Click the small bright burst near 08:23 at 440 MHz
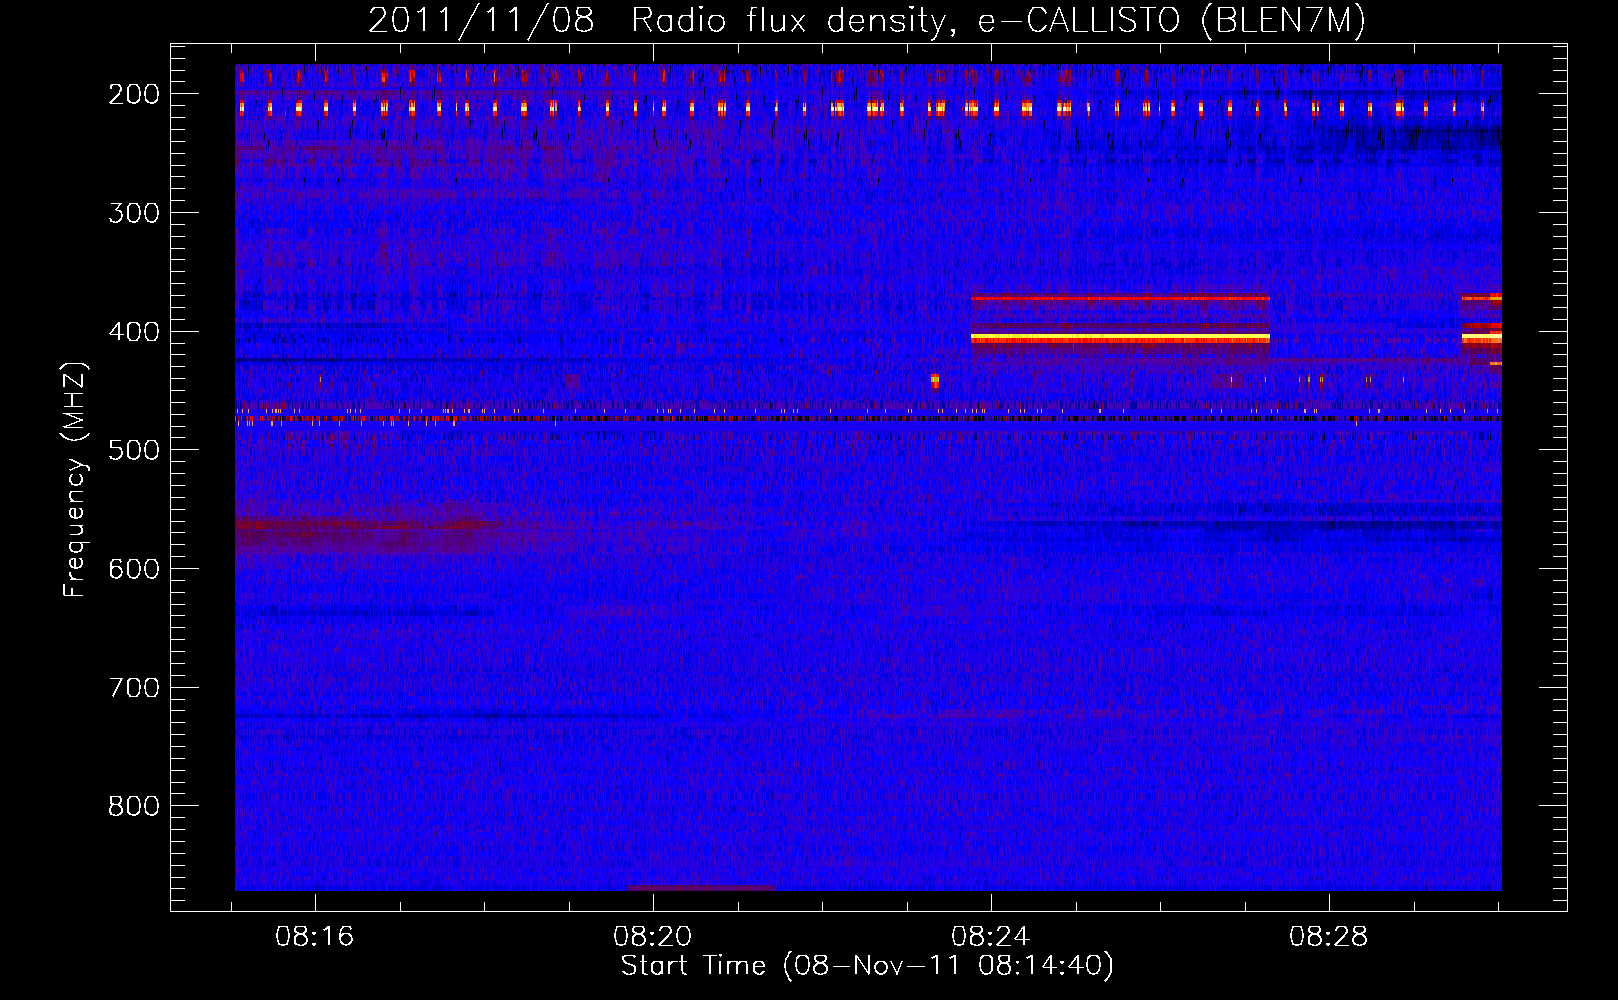This screenshot has width=1618, height=1000. 935,380
